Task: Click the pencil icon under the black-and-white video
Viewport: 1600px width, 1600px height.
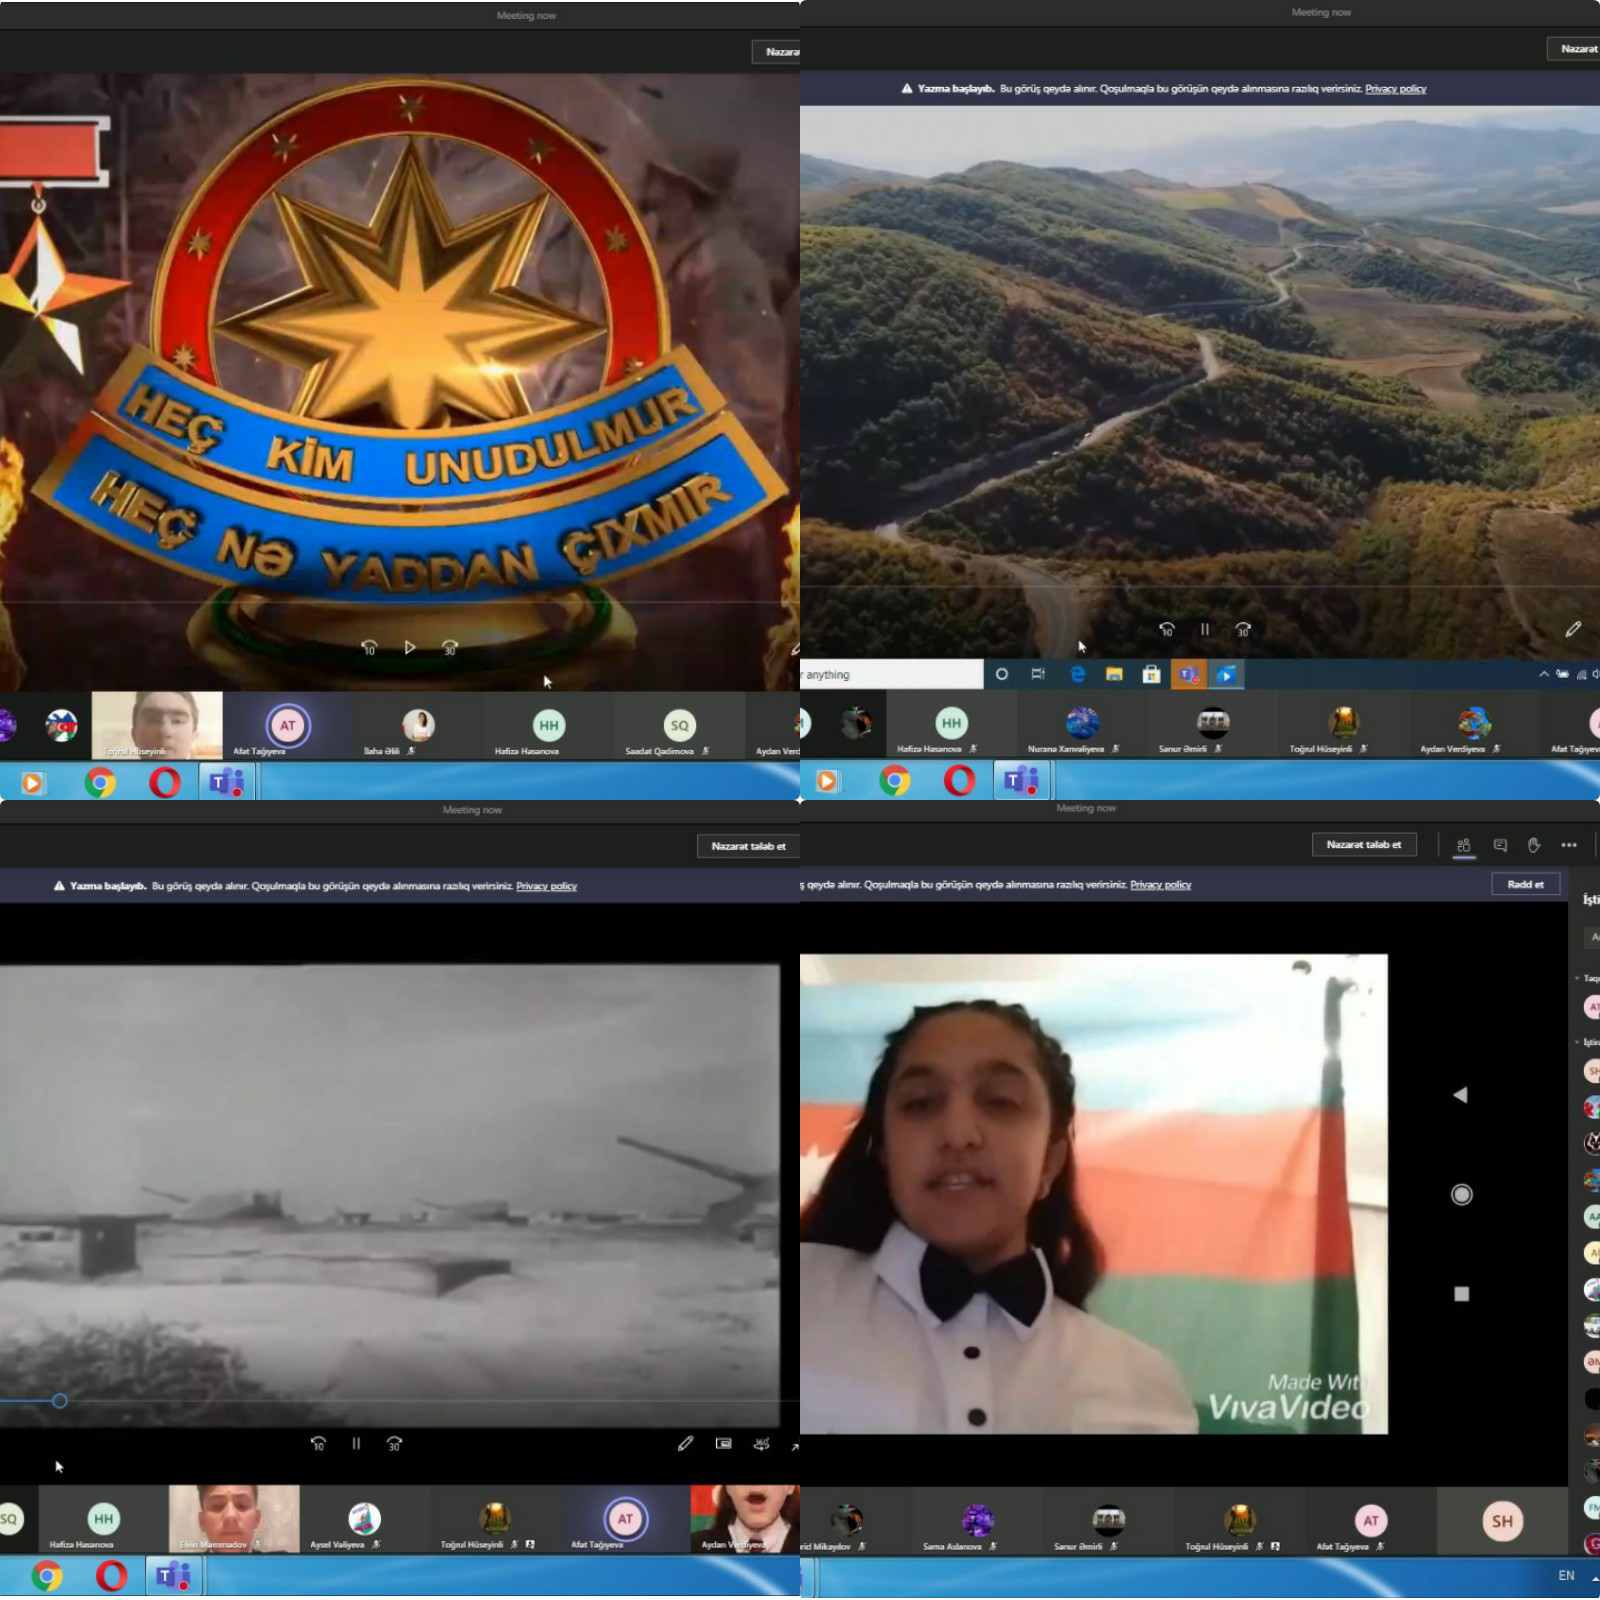Action: pos(685,1443)
